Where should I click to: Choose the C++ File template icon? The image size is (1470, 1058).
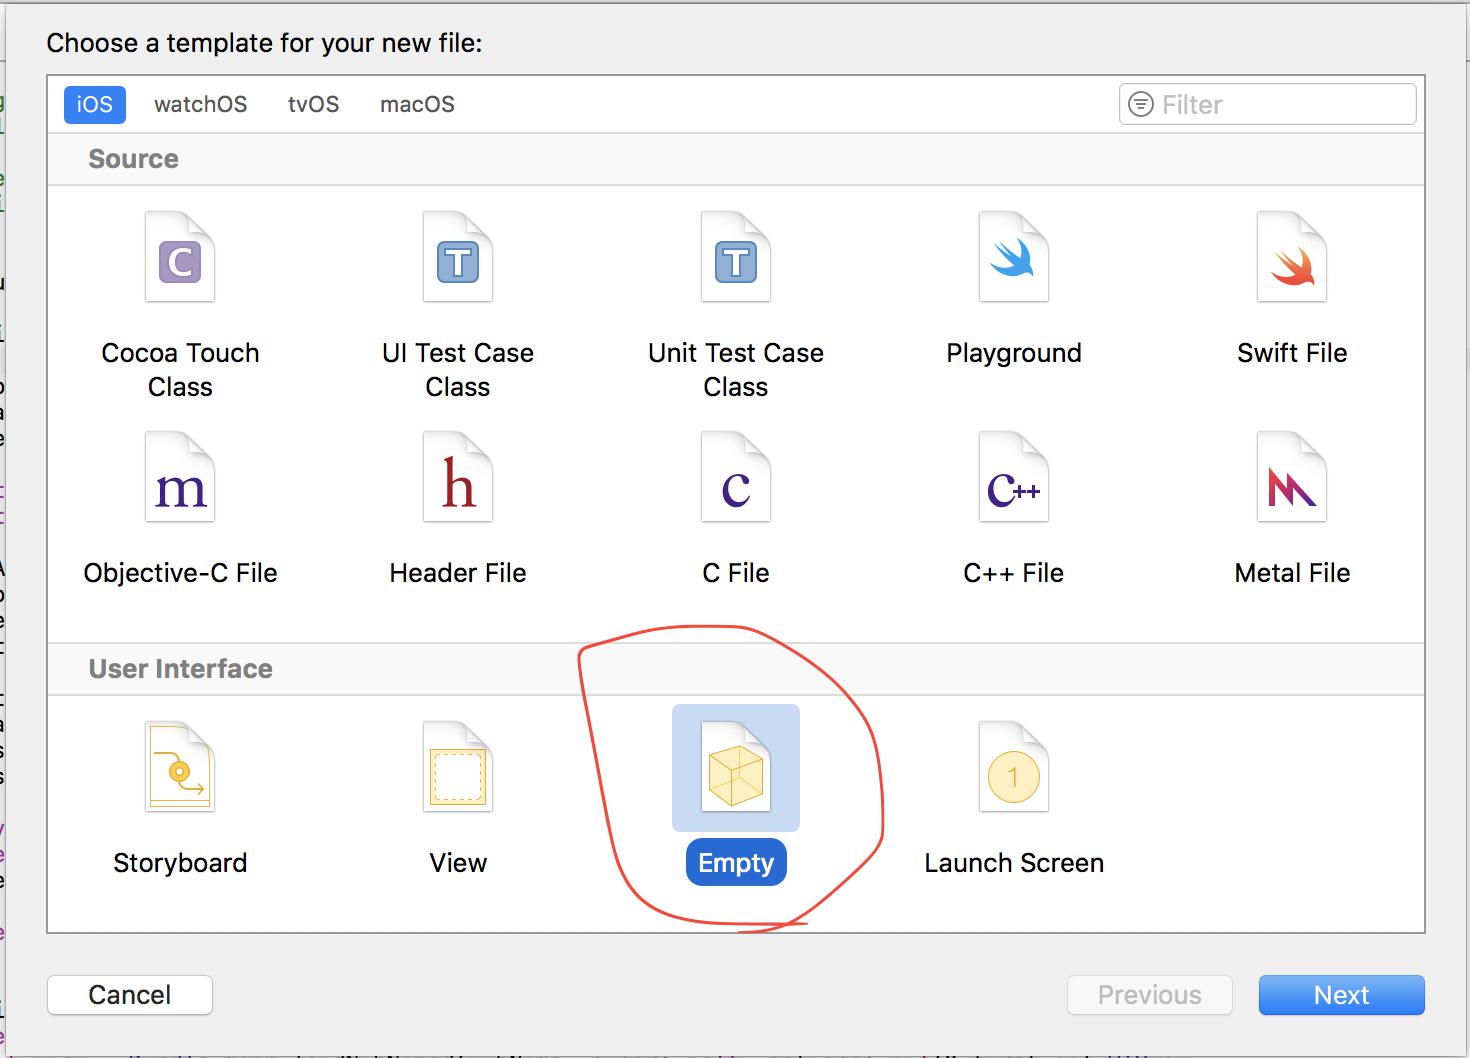pyautogui.click(x=1014, y=478)
